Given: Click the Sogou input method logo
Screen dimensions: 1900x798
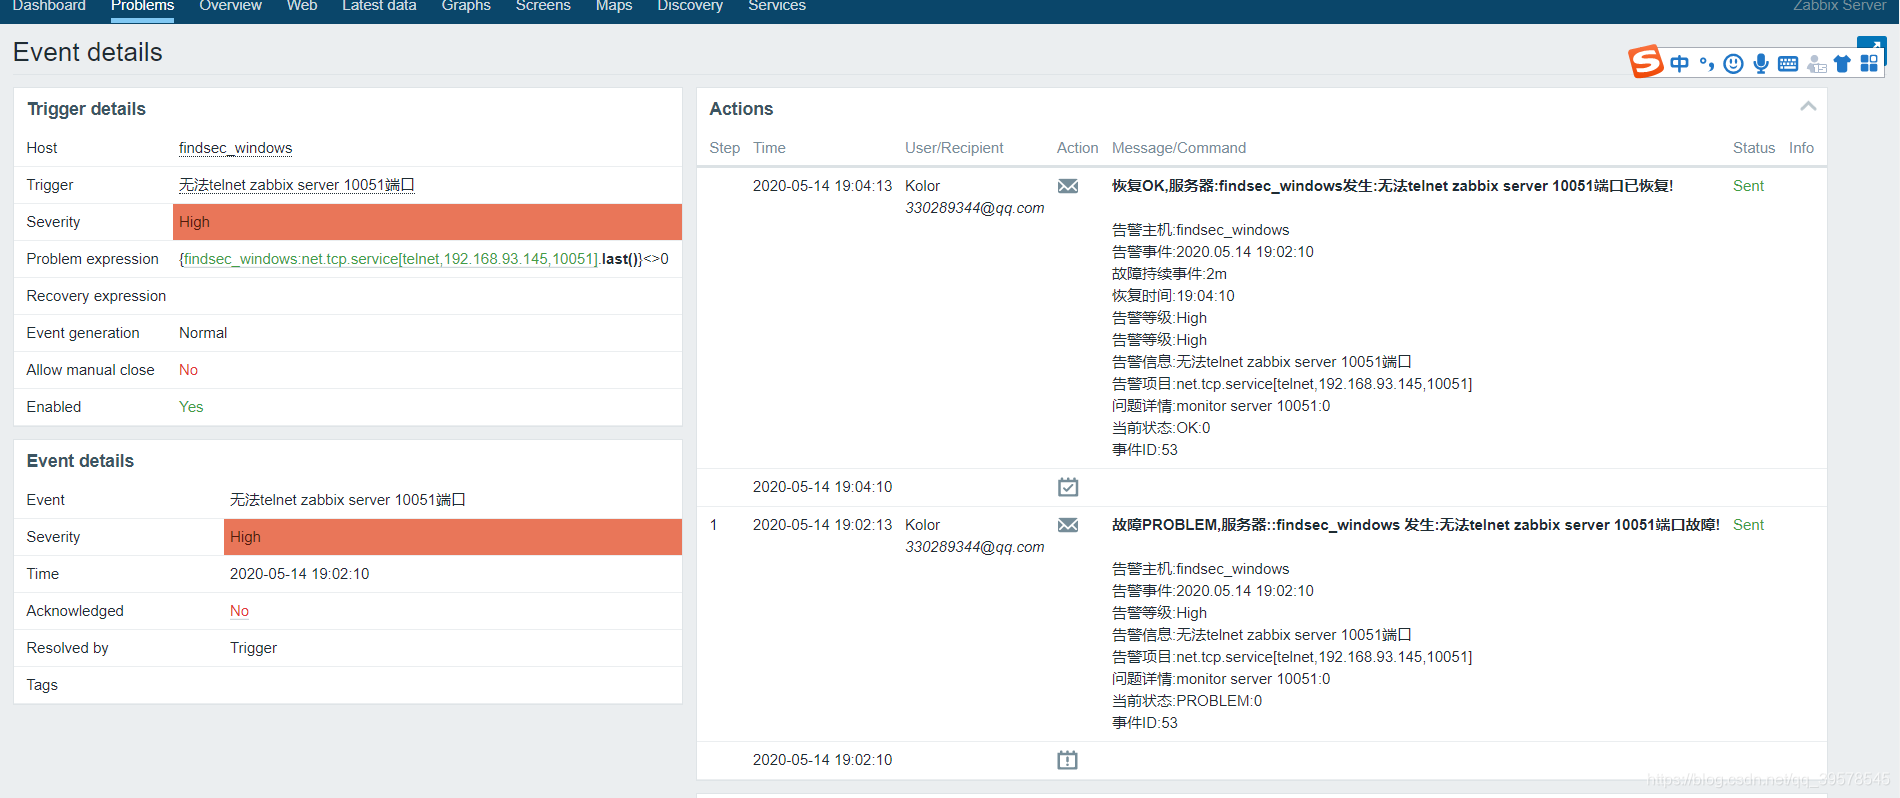Looking at the screenshot, I should (x=1646, y=62).
